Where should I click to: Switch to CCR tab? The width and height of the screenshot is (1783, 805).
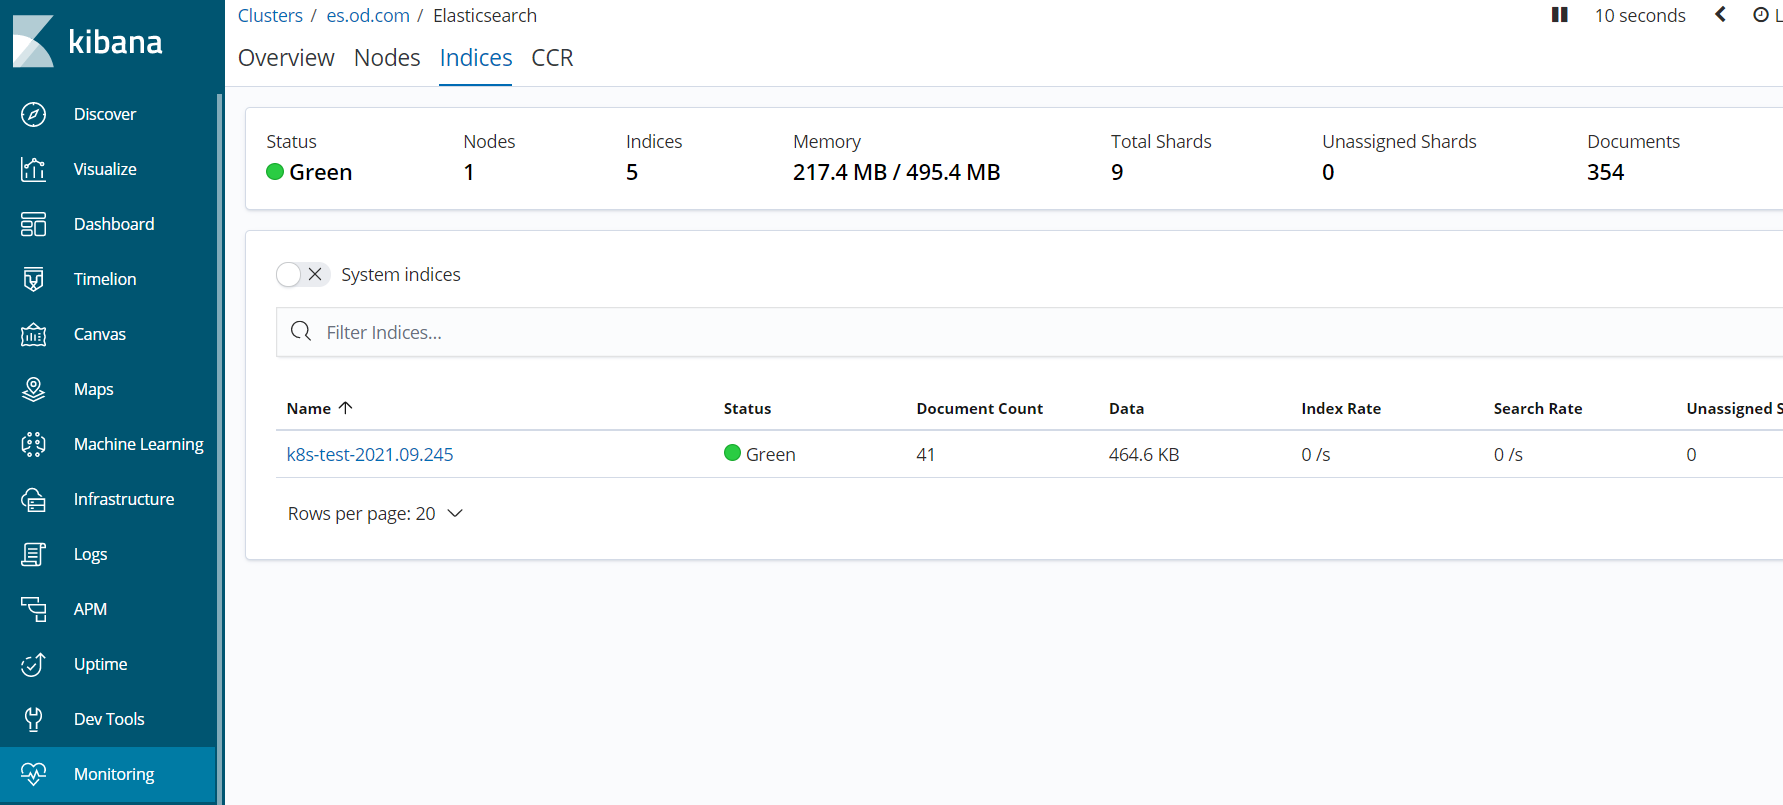click(552, 58)
